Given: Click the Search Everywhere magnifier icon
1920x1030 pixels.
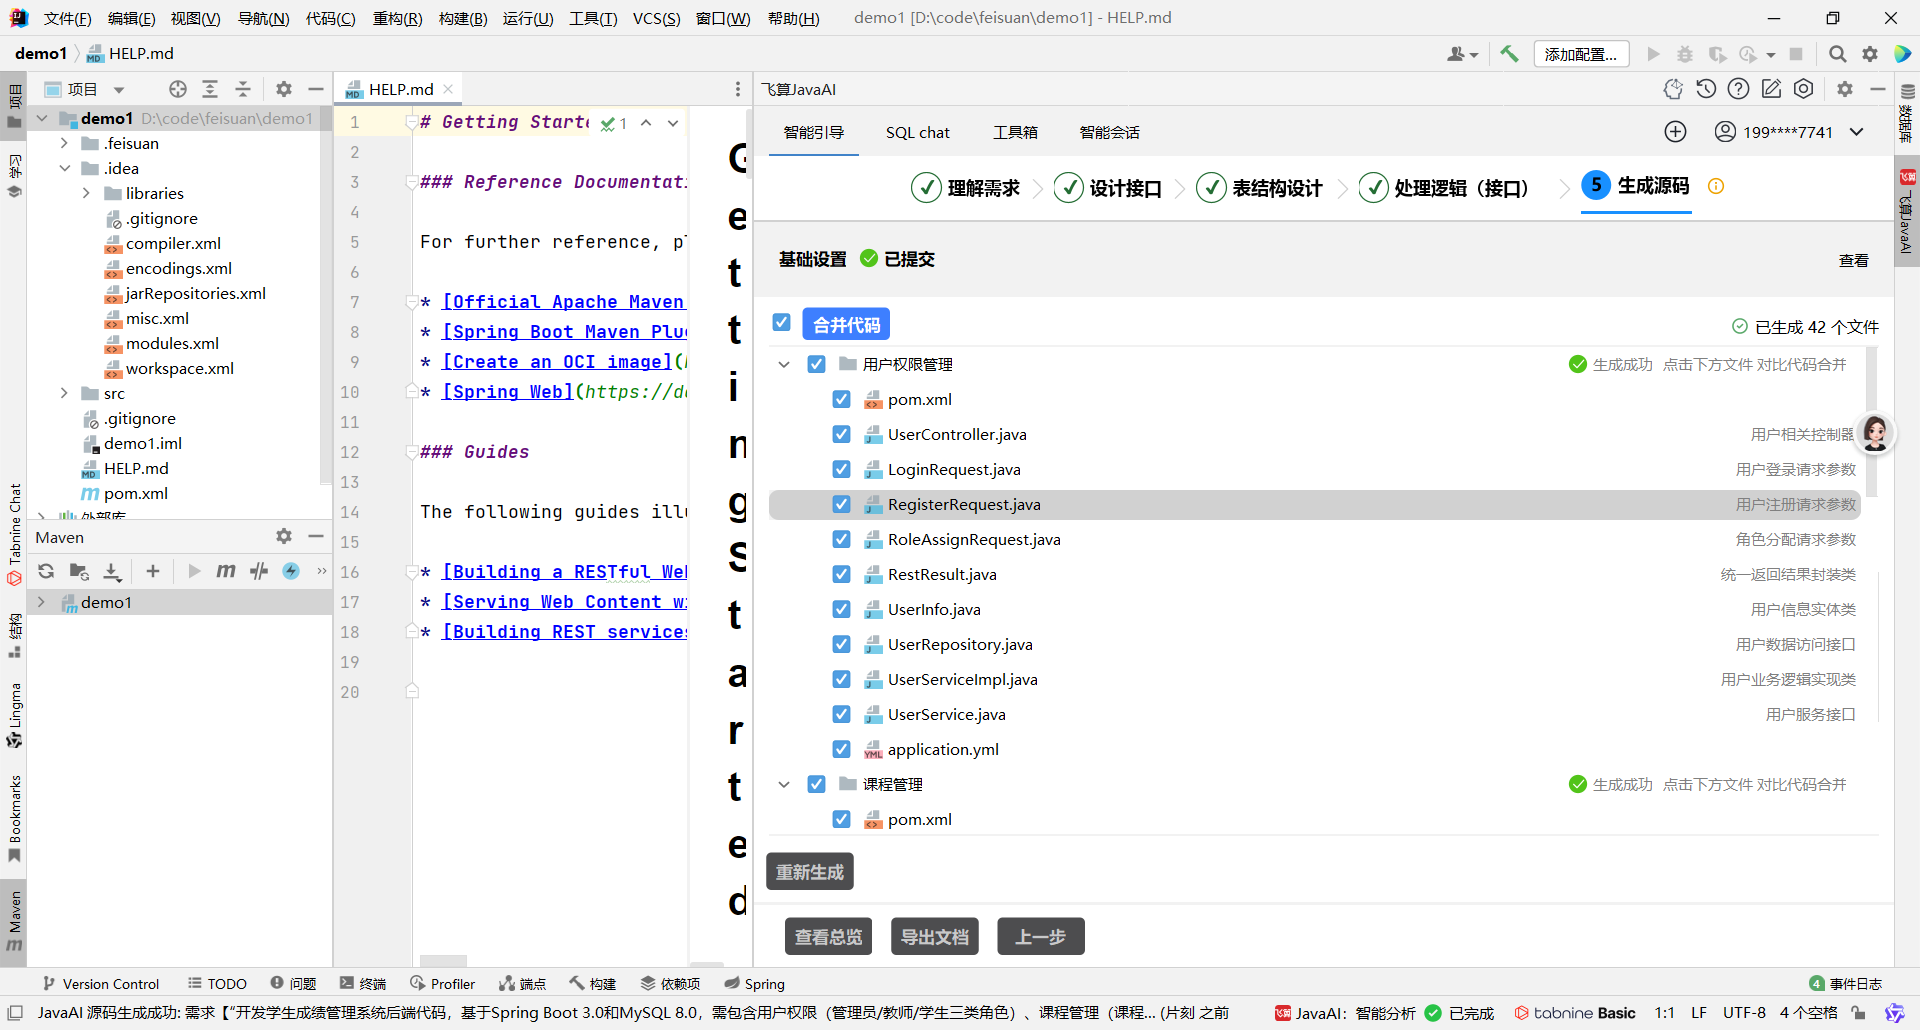Looking at the screenshot, I should (1837, 54).
